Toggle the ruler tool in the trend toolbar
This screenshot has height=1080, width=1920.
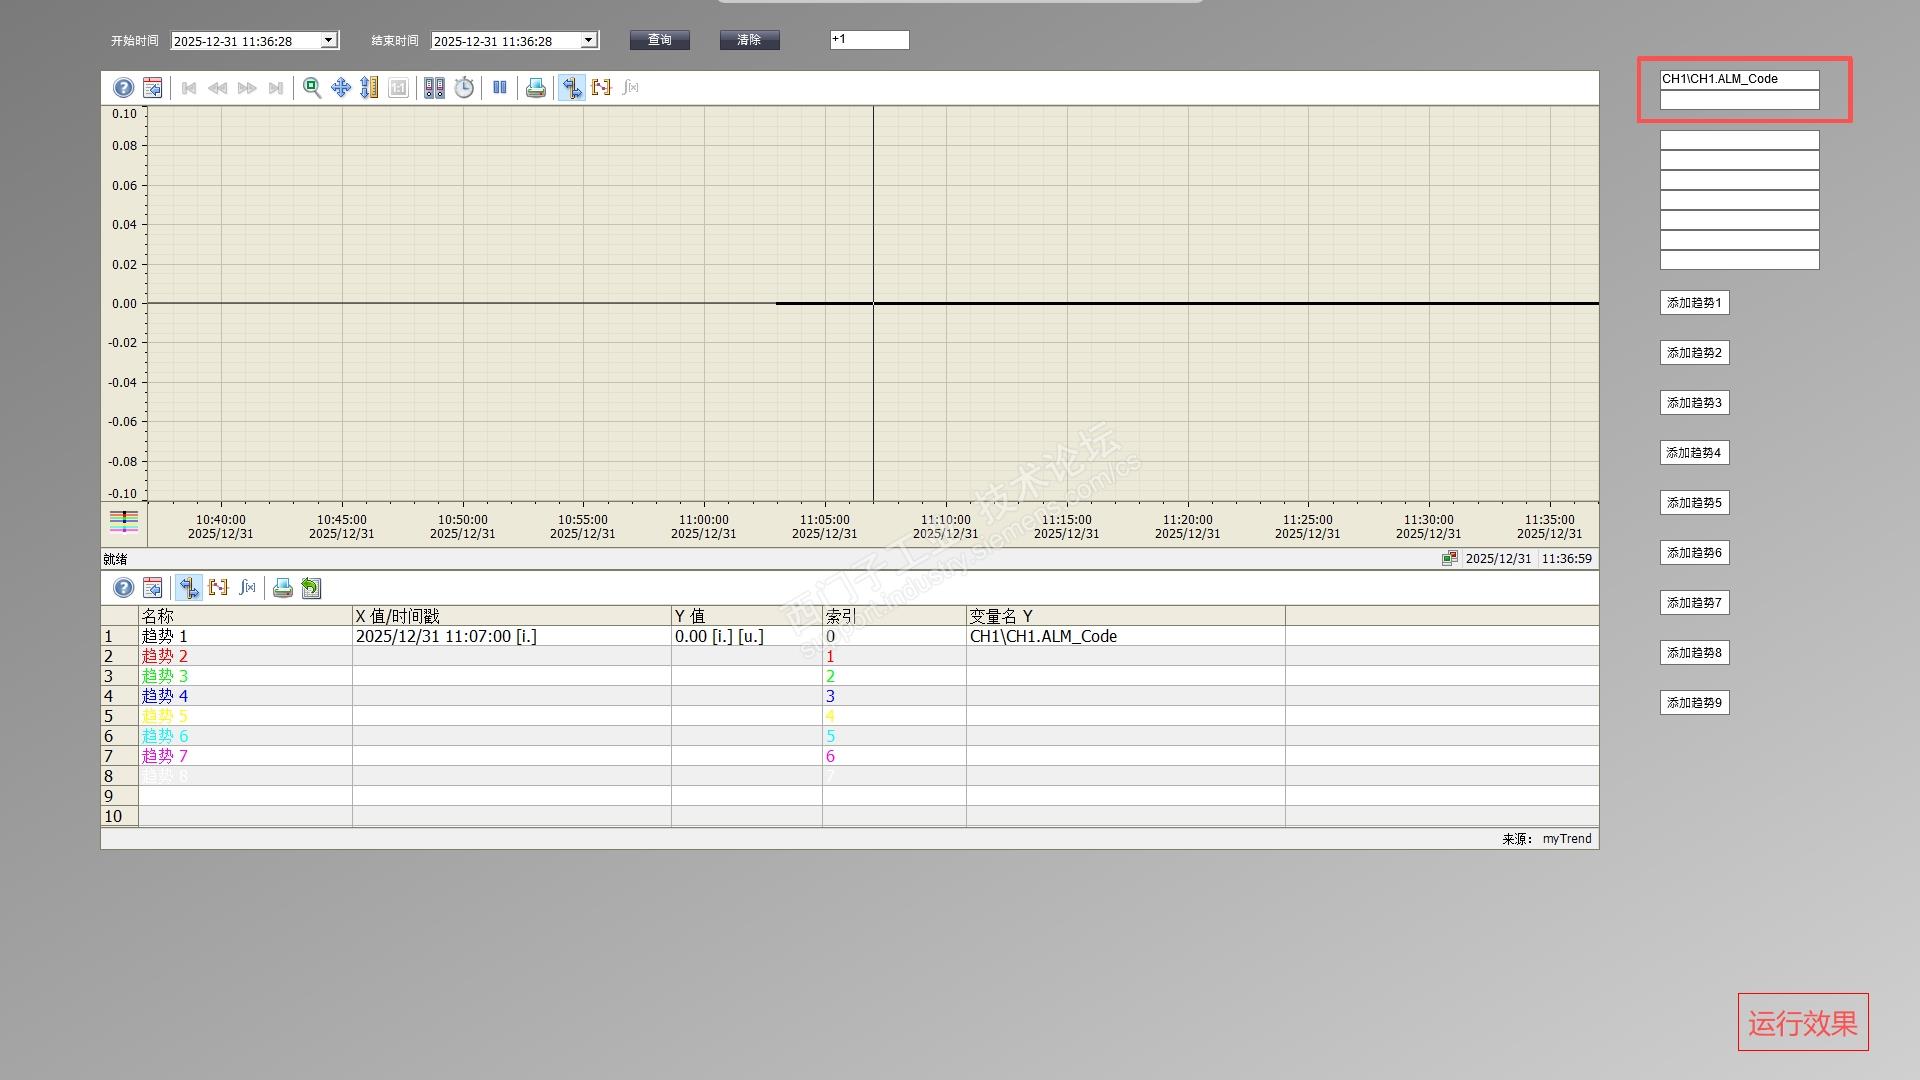[571, 88]
